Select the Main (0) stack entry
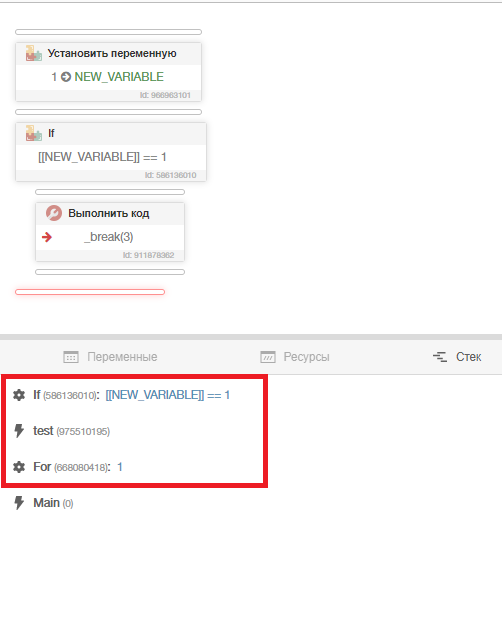Image resolution: width=502 pixels, height=622 pixels. [x=53, y=503]
